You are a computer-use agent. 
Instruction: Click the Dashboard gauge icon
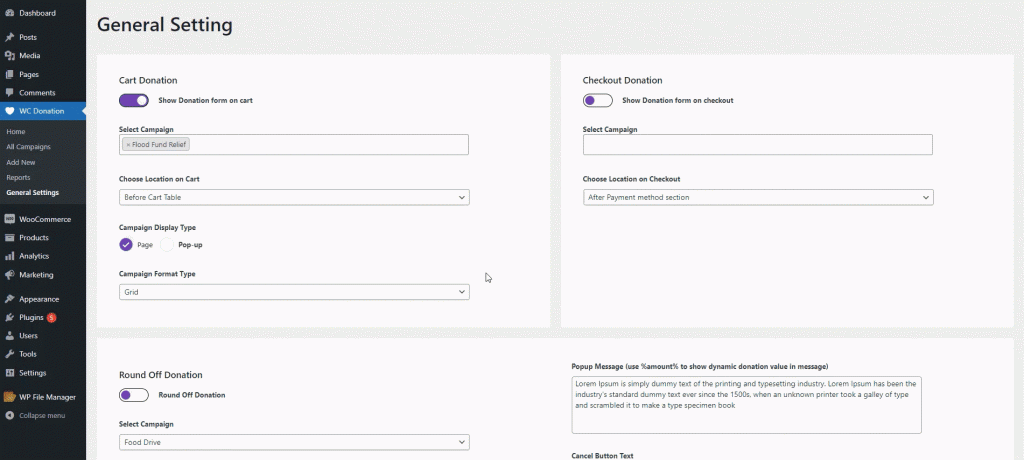(9, 13)
